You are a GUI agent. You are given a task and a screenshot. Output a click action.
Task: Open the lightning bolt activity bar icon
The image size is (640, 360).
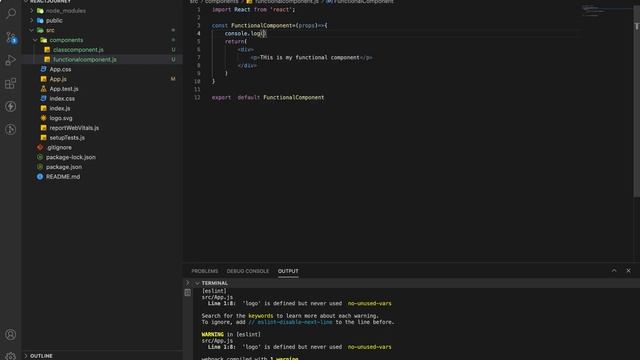[11, 107]
